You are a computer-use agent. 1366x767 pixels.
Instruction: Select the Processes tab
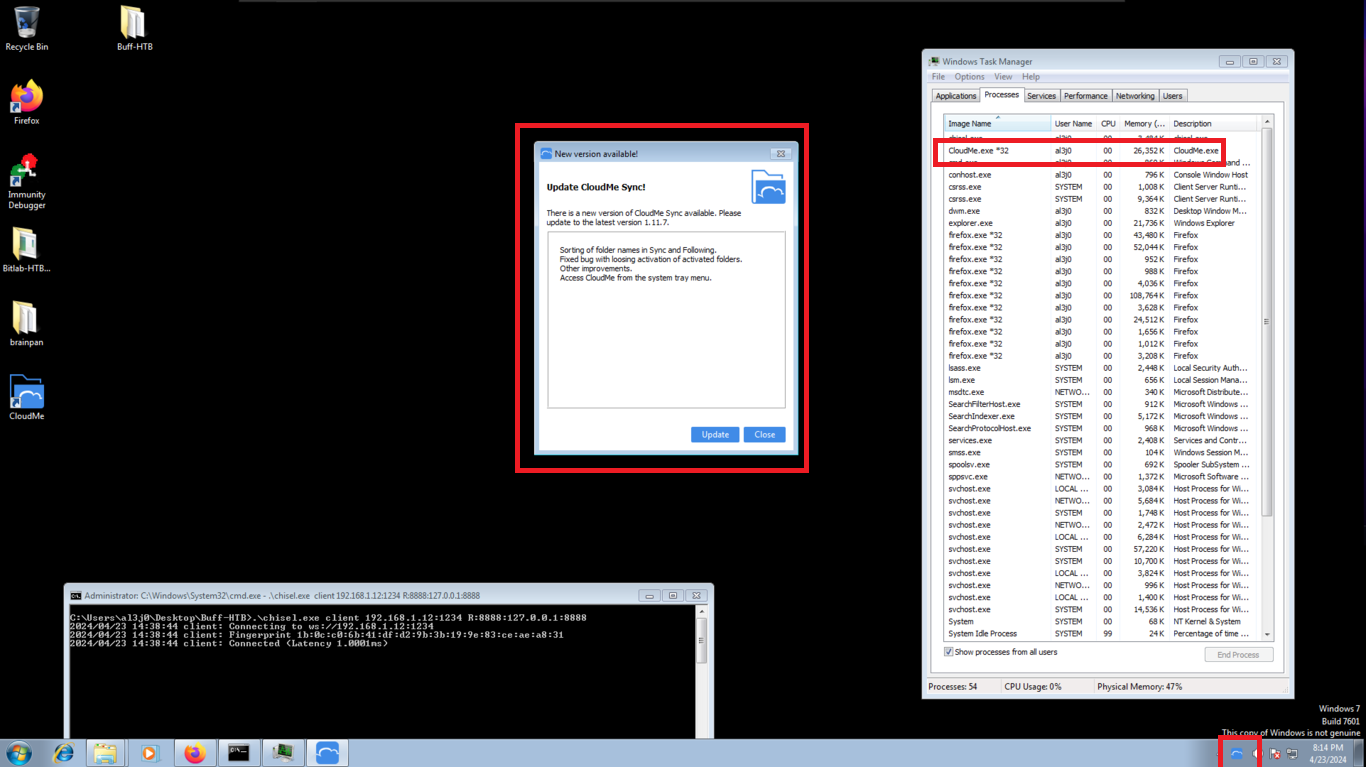tap(1001, 95)
